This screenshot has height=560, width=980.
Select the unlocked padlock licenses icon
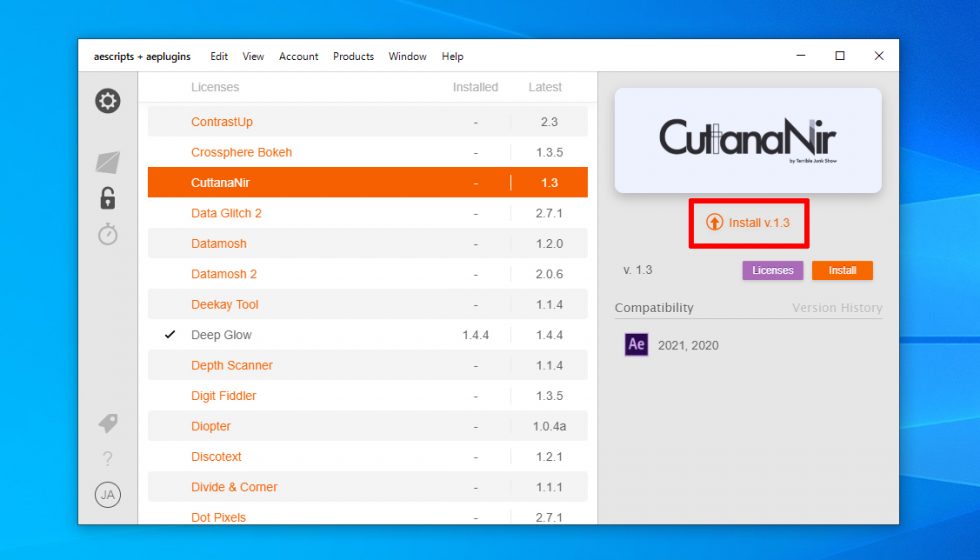click(108, 198)
